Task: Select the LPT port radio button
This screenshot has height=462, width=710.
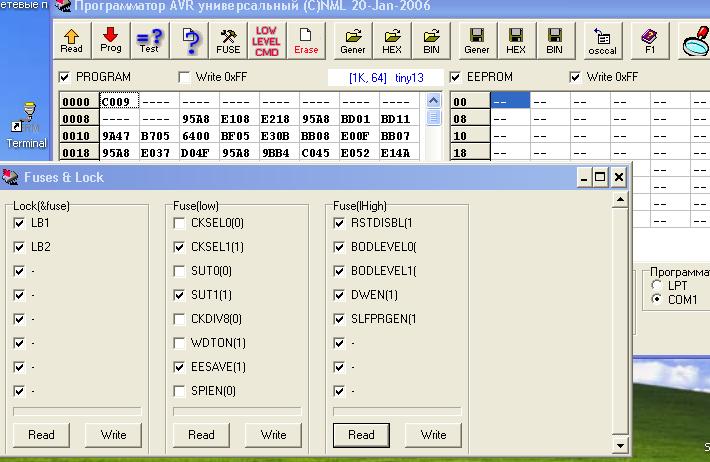Action: tap(657, 286)
